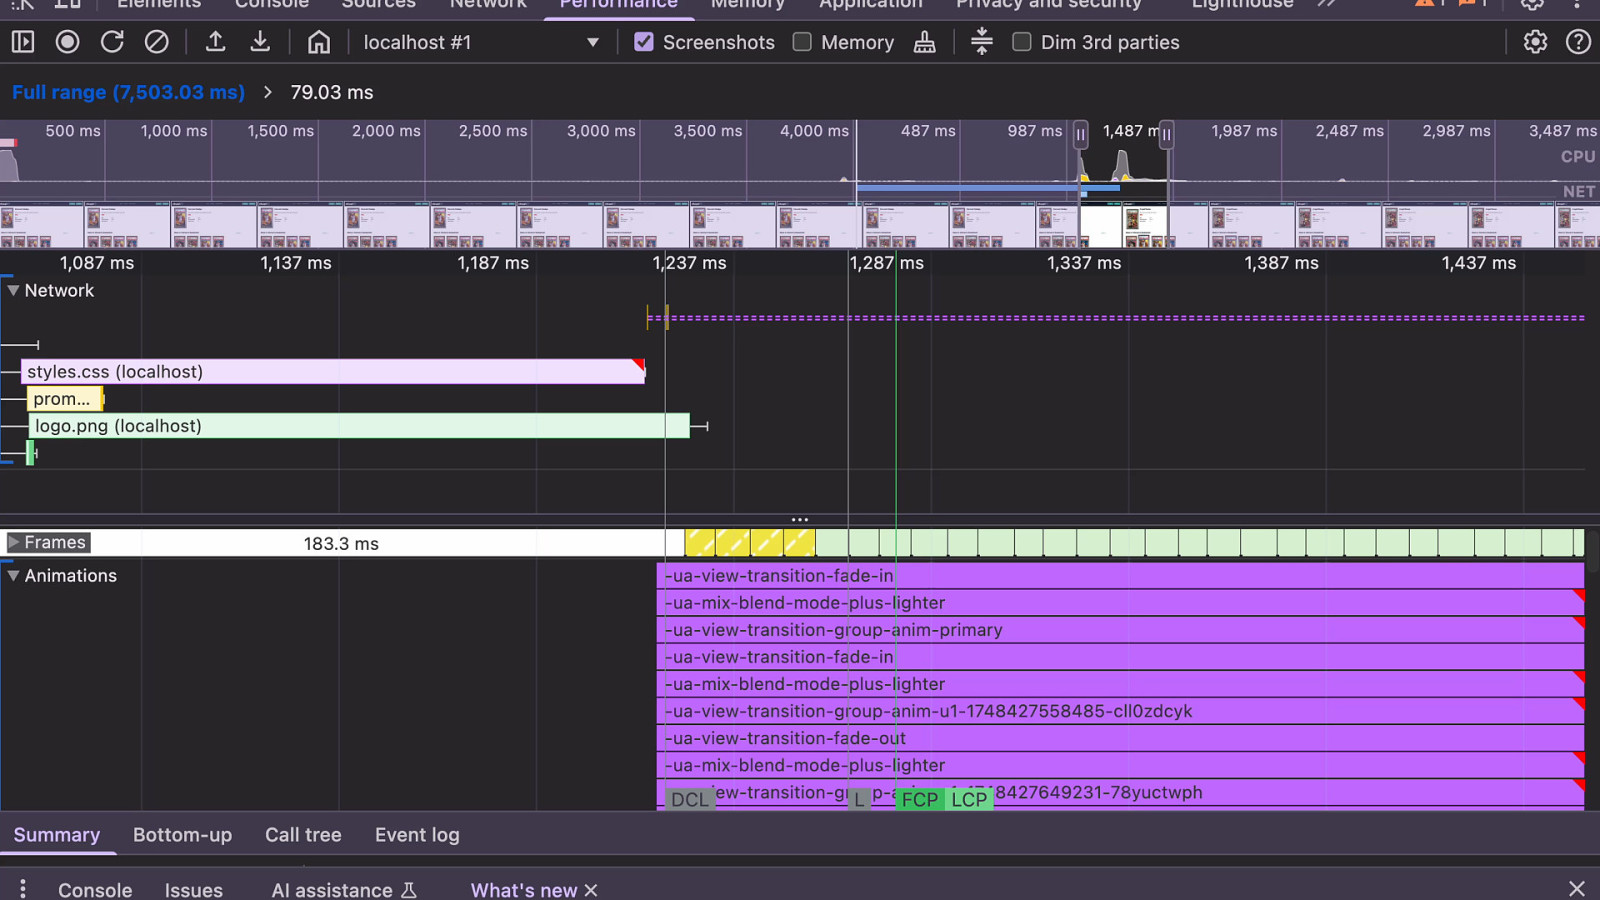Click Reload and record icon

coord(112,42)
